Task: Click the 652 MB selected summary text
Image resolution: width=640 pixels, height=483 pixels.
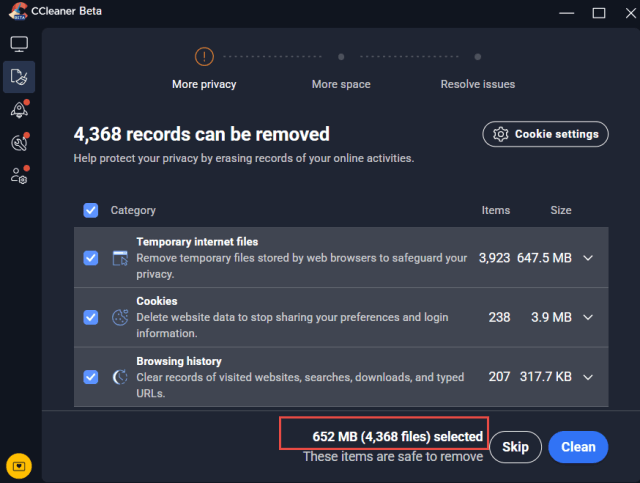Action: 398,436
